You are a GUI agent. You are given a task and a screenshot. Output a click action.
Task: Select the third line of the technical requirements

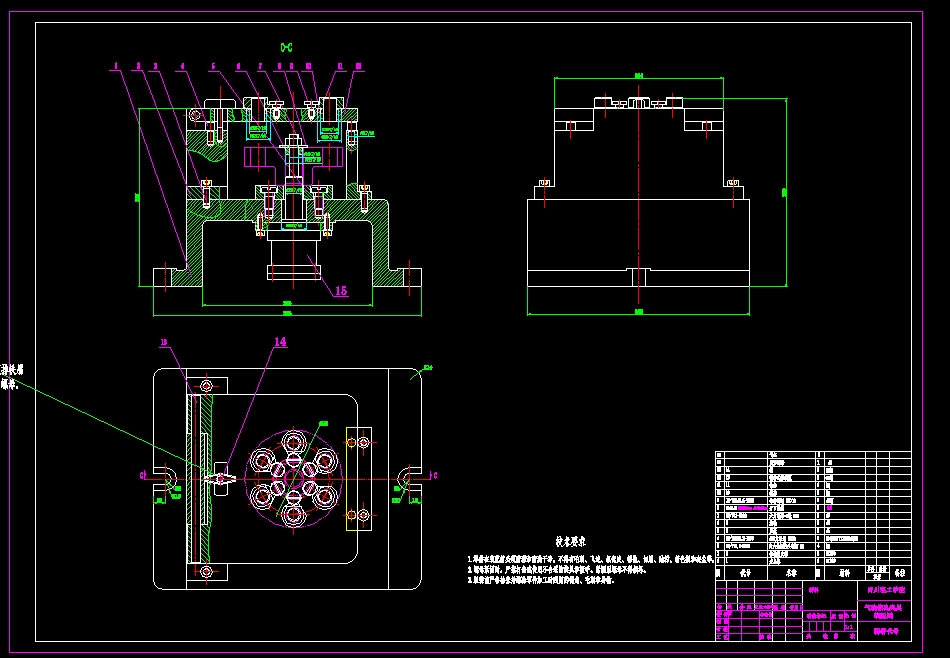pyautogui.click(x=541, y=580)
